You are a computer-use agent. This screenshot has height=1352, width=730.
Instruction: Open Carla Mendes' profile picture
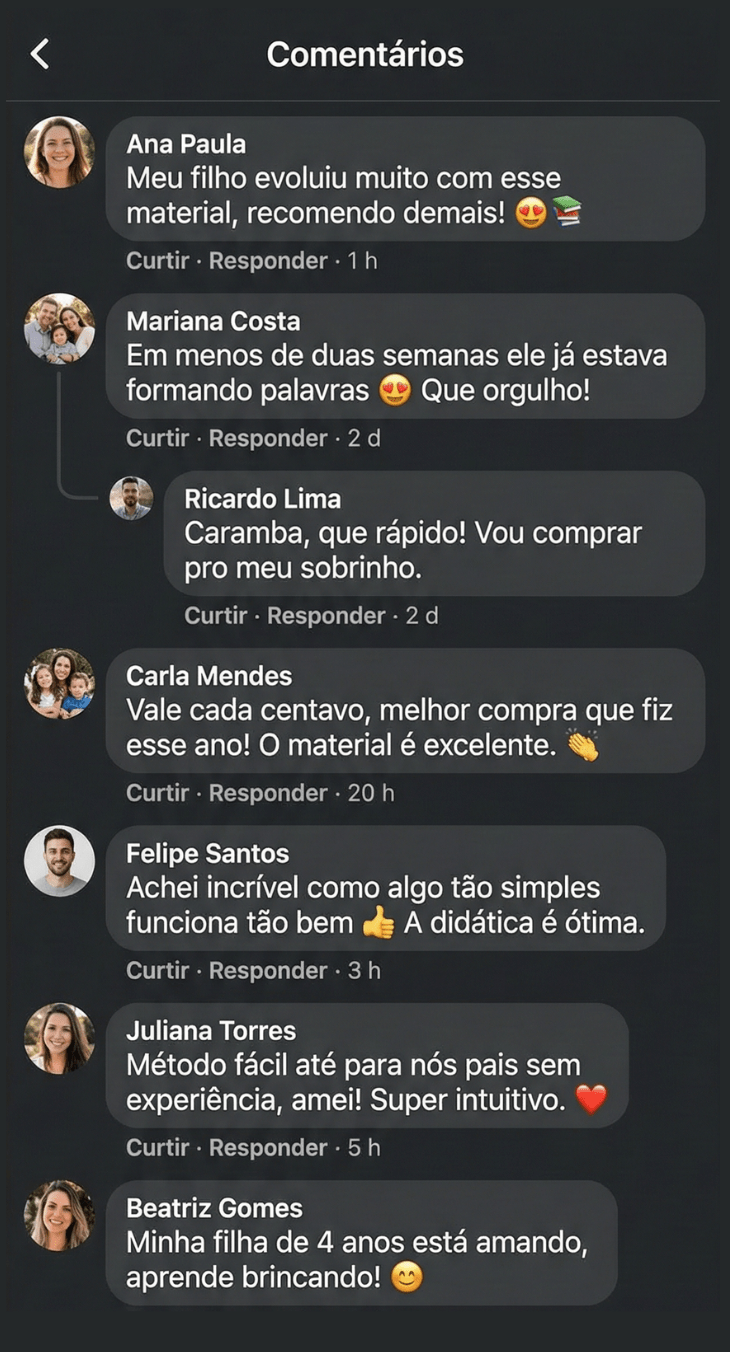[59, 684]
